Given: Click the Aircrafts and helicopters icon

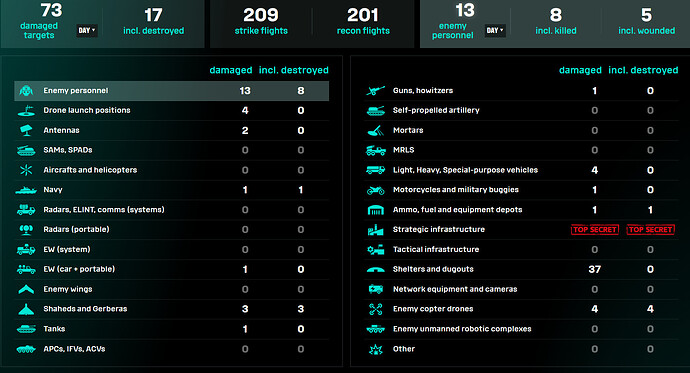Looking at the screenshot, I should (x=26, y=170).
